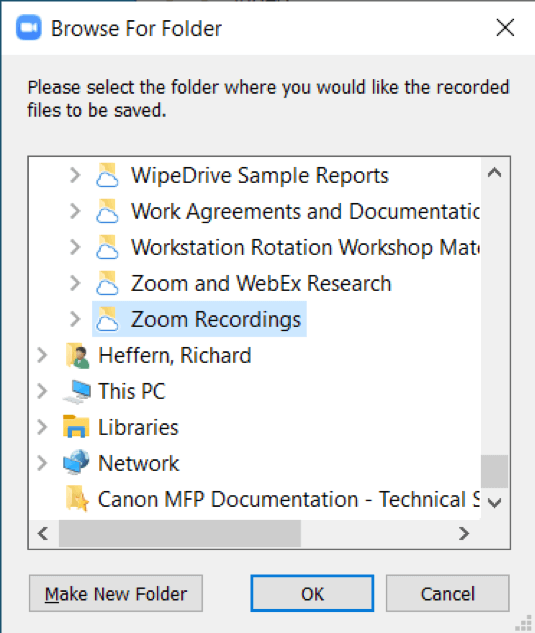The width and height of the screenshot is (535, 633).
Task: Expand the Network tree node
Action: click(42, 463)
